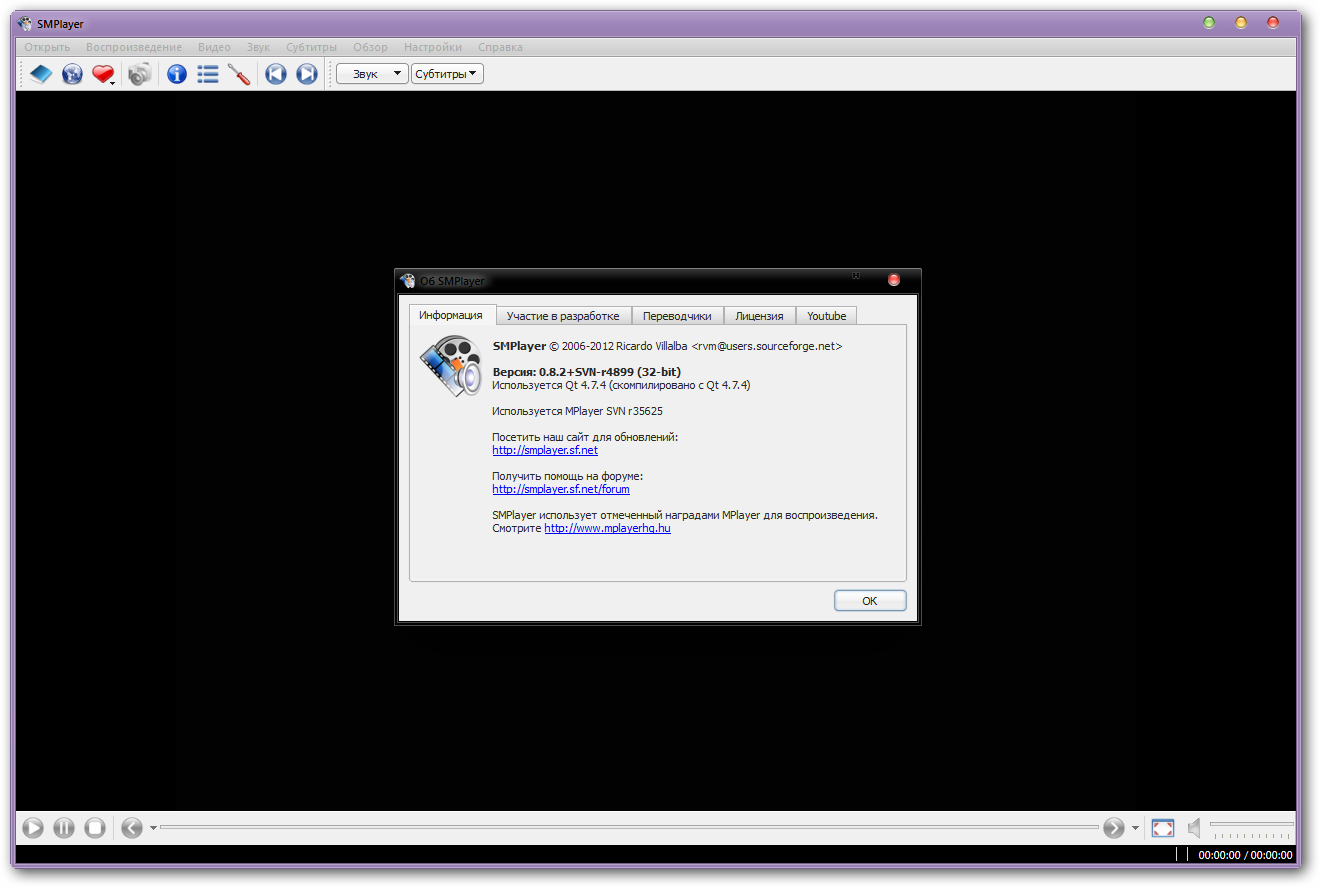1320x887 pixels.
Task: Click the Play button
Action: pos(33,828)
